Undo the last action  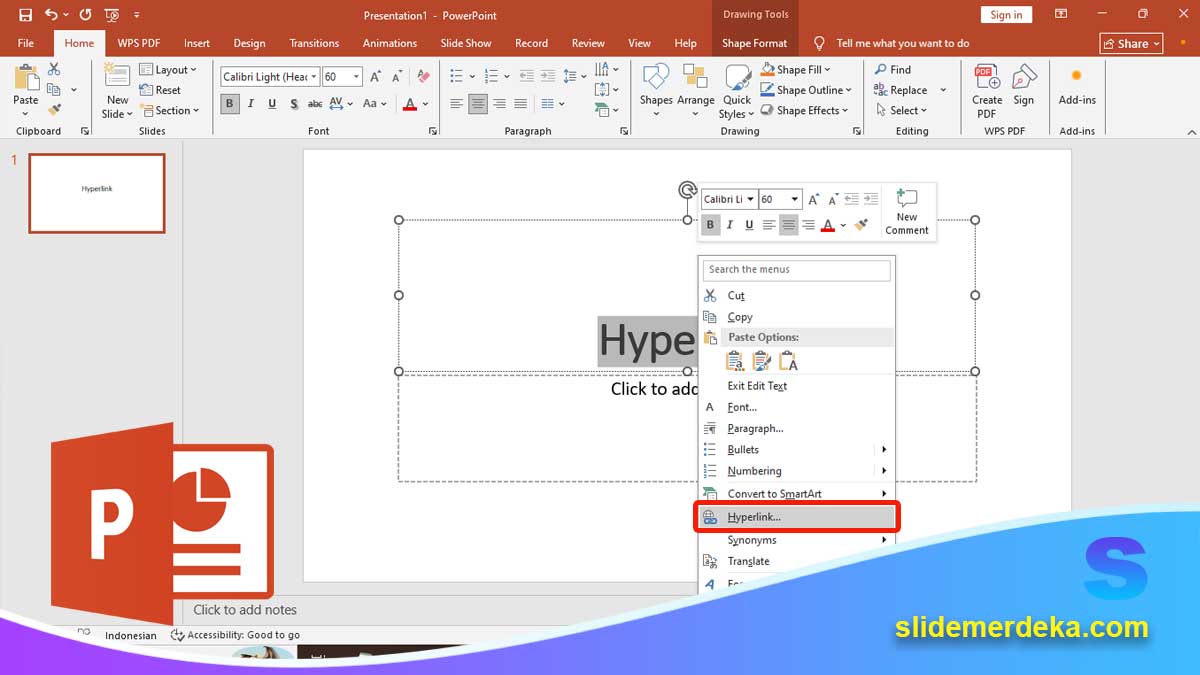(x=51, y=15)
